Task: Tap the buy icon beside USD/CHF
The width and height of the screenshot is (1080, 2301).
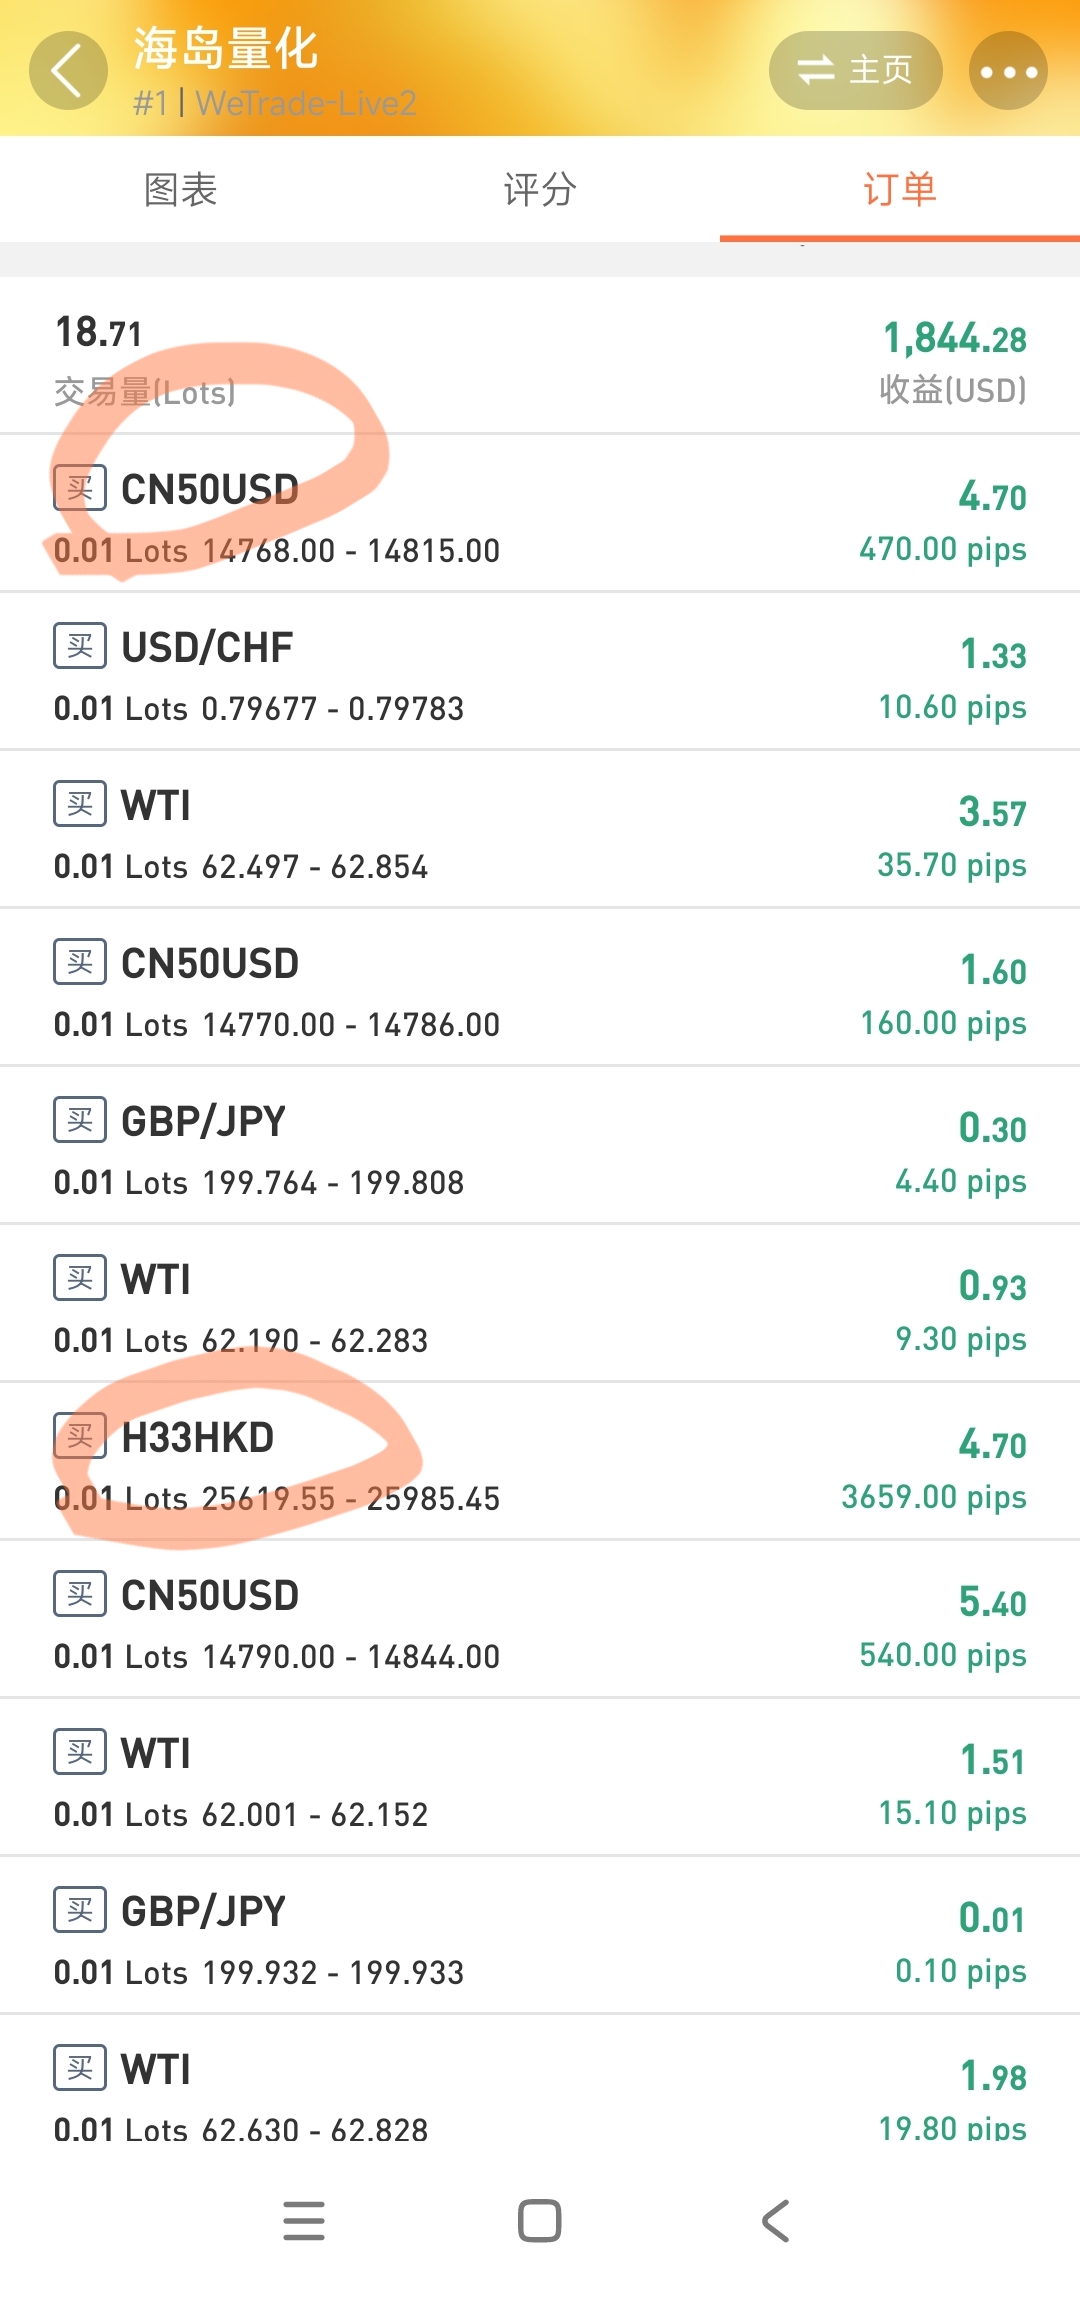Action: (80, 646)
